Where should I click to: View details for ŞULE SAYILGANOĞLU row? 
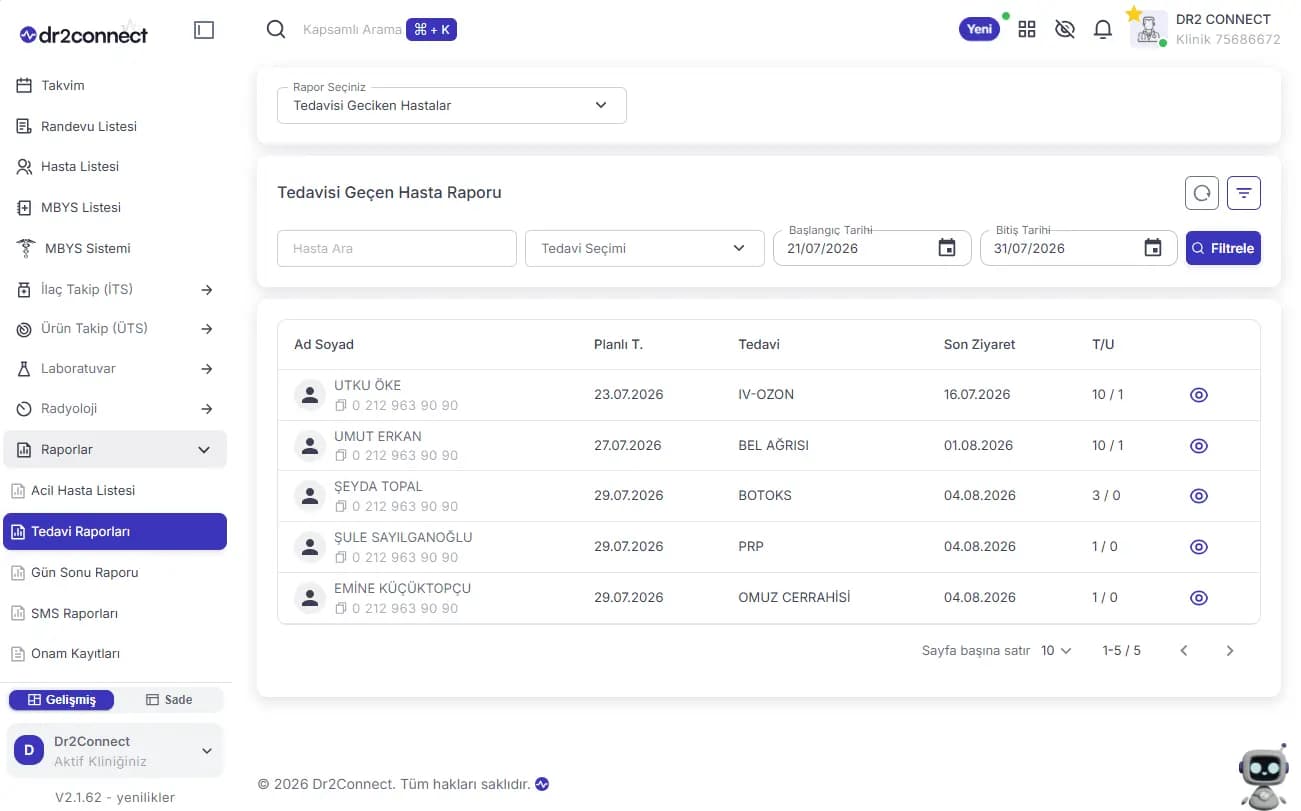(1199, 547)
